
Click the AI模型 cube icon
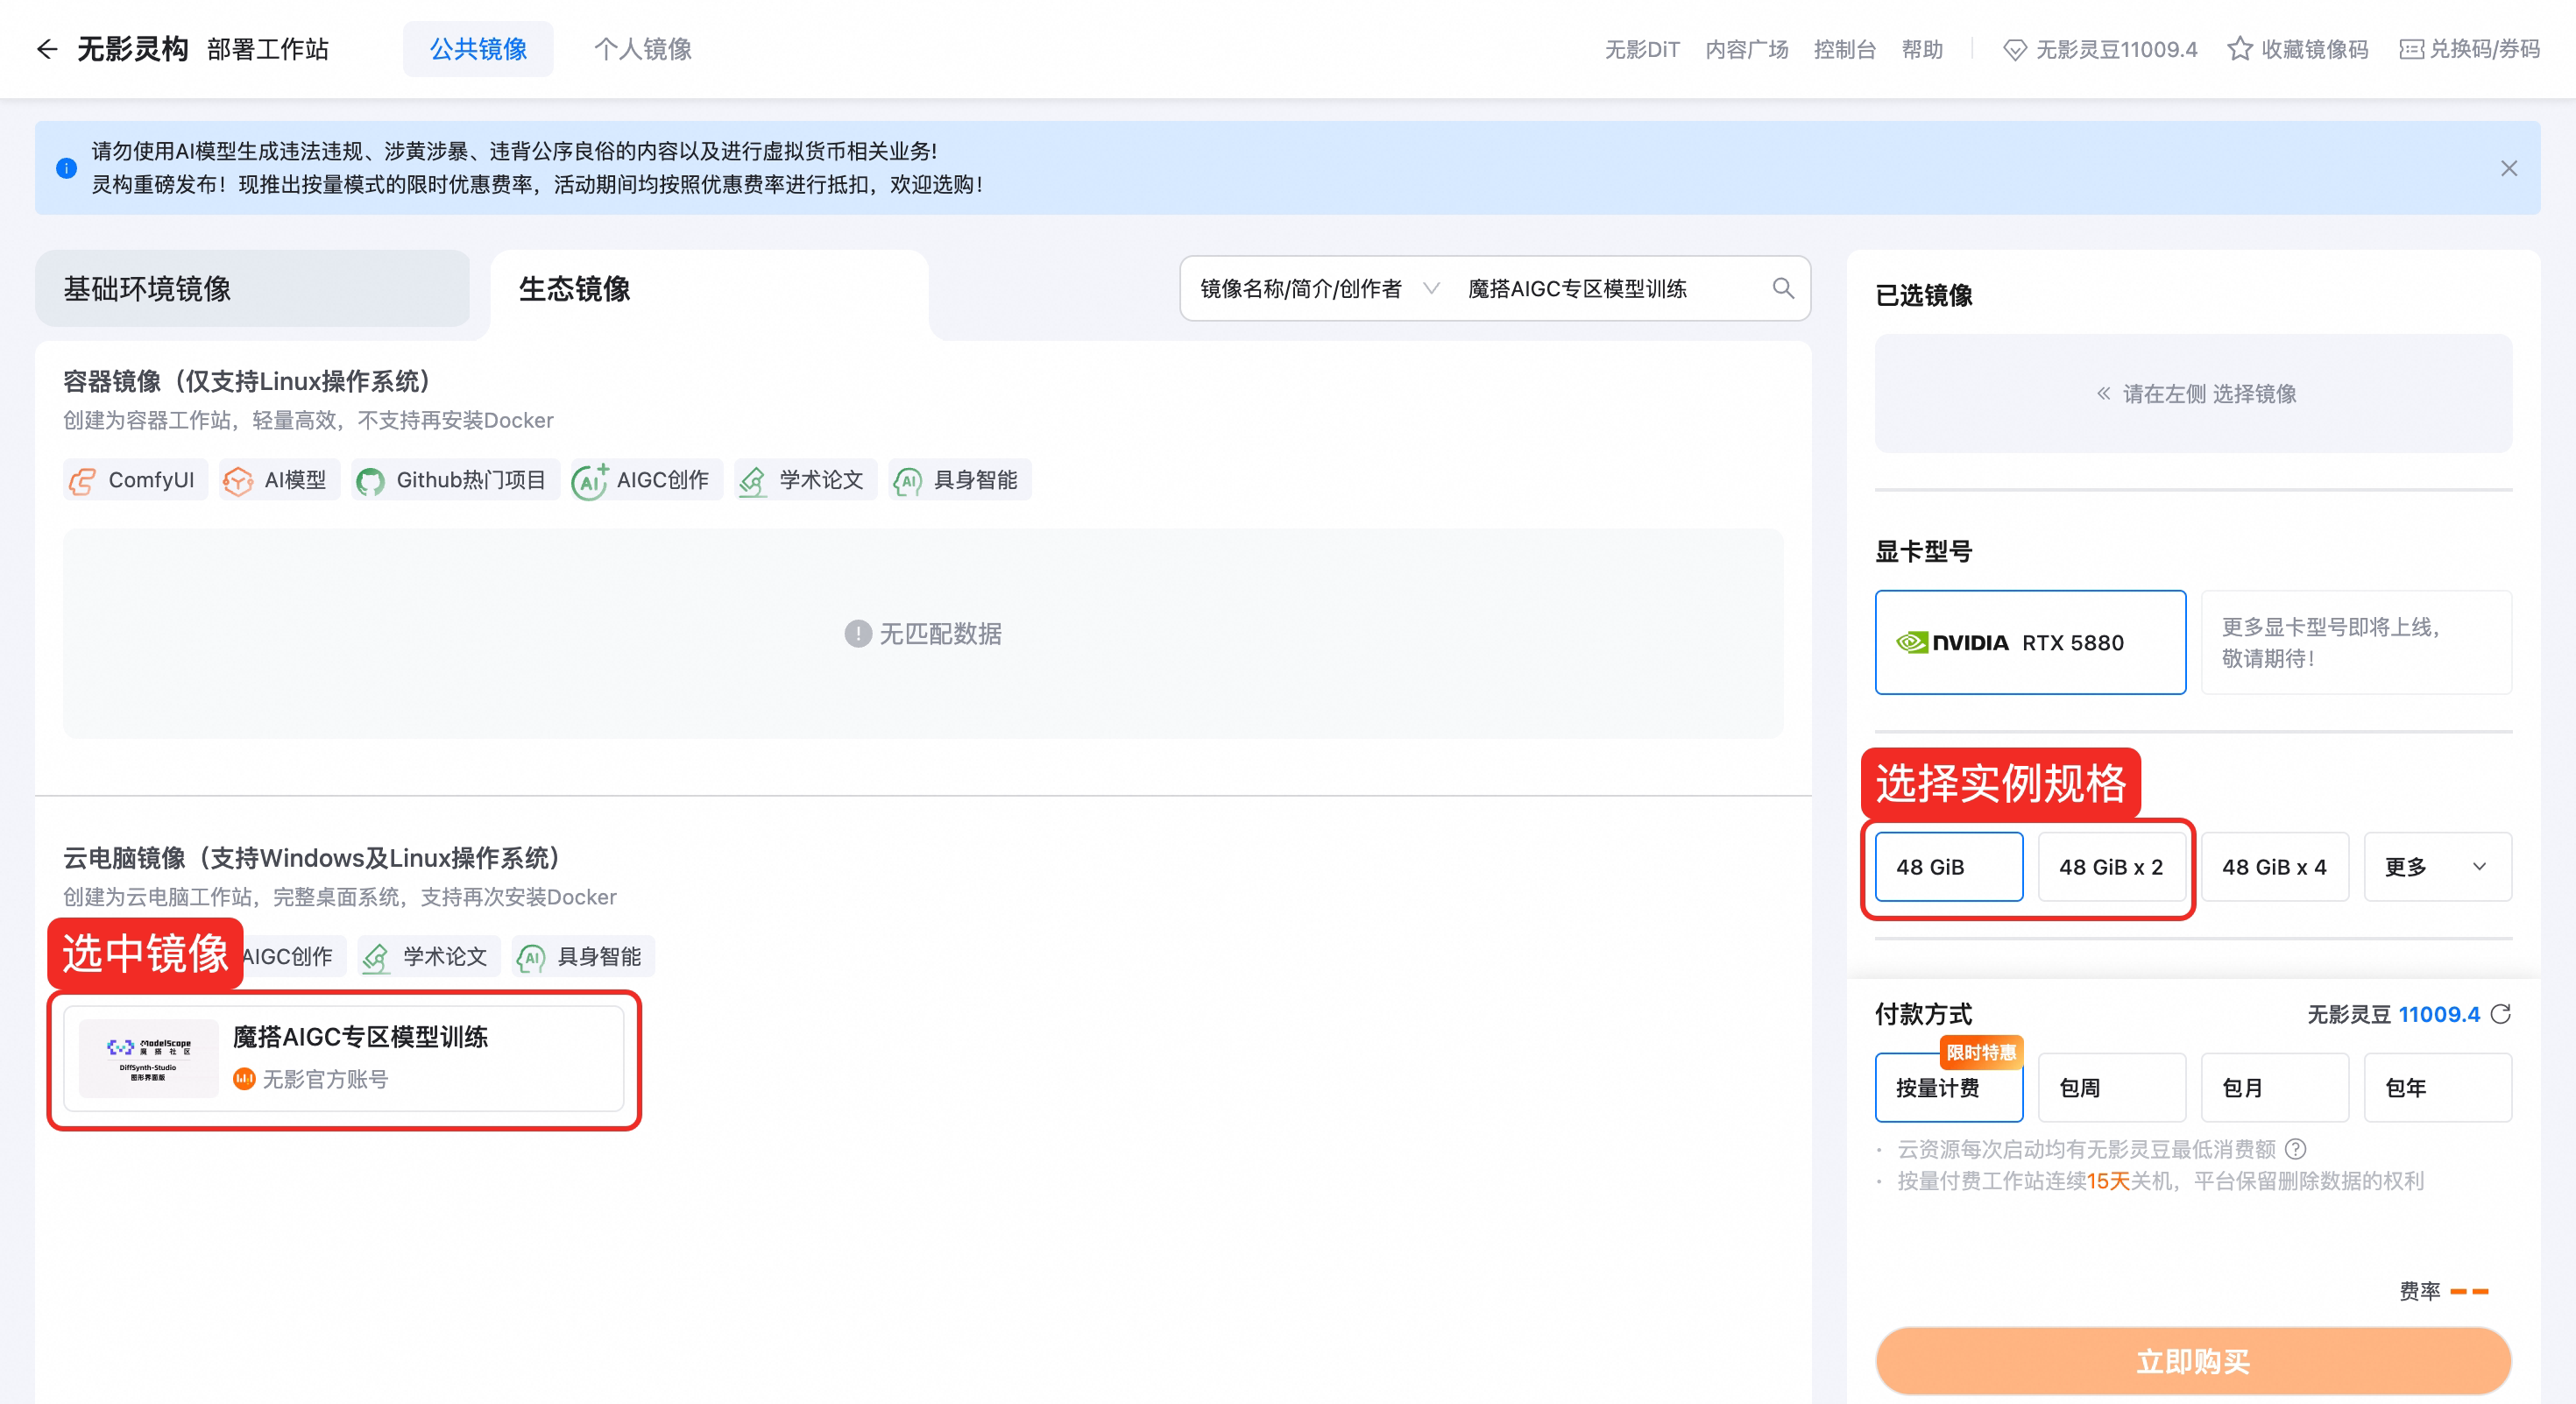click(x=238, y=481)
